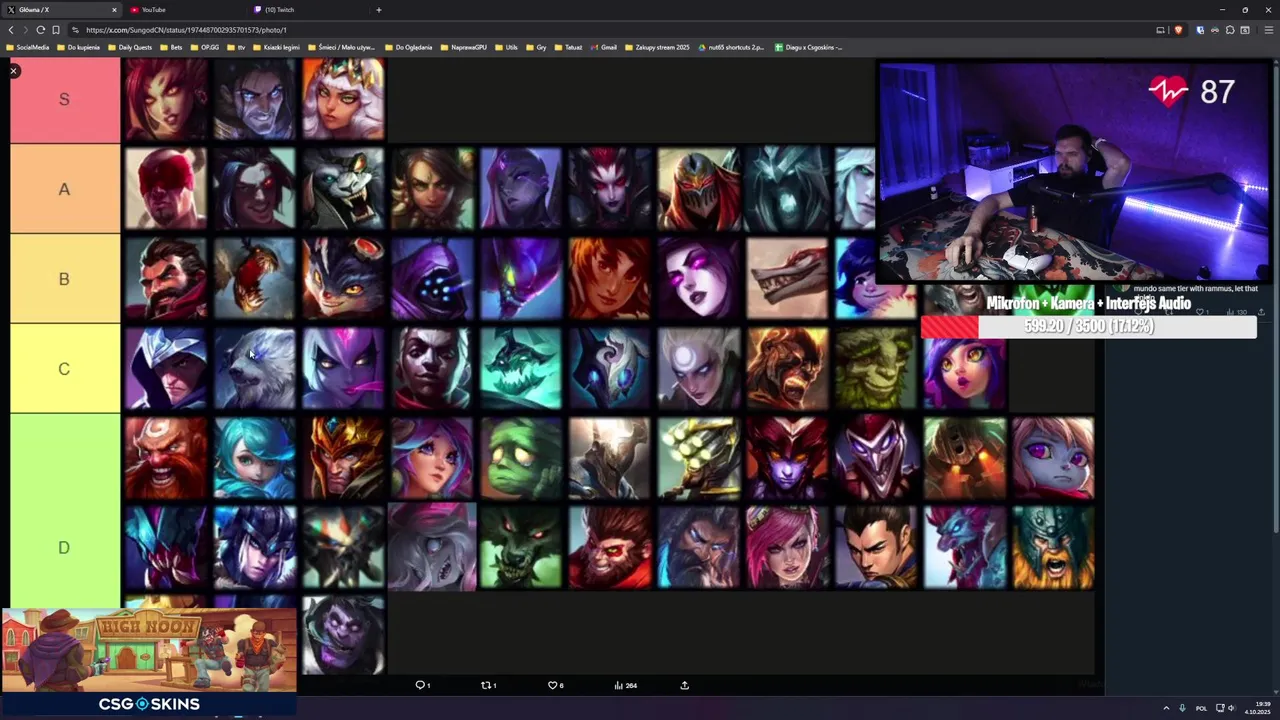This screenshot has width=1280, height=720.
Task: Open the Do Oglądania bookmarks folder
Action: (x=408, y=47)
